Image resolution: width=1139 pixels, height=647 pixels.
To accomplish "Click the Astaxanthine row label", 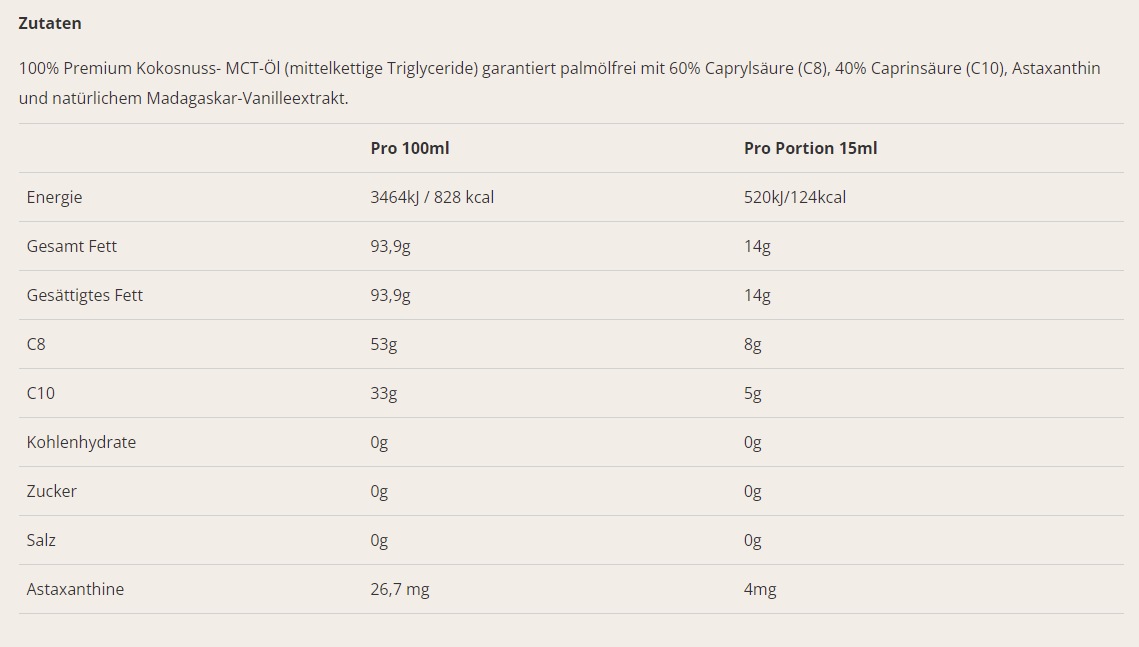I will [x=76, y=590].
